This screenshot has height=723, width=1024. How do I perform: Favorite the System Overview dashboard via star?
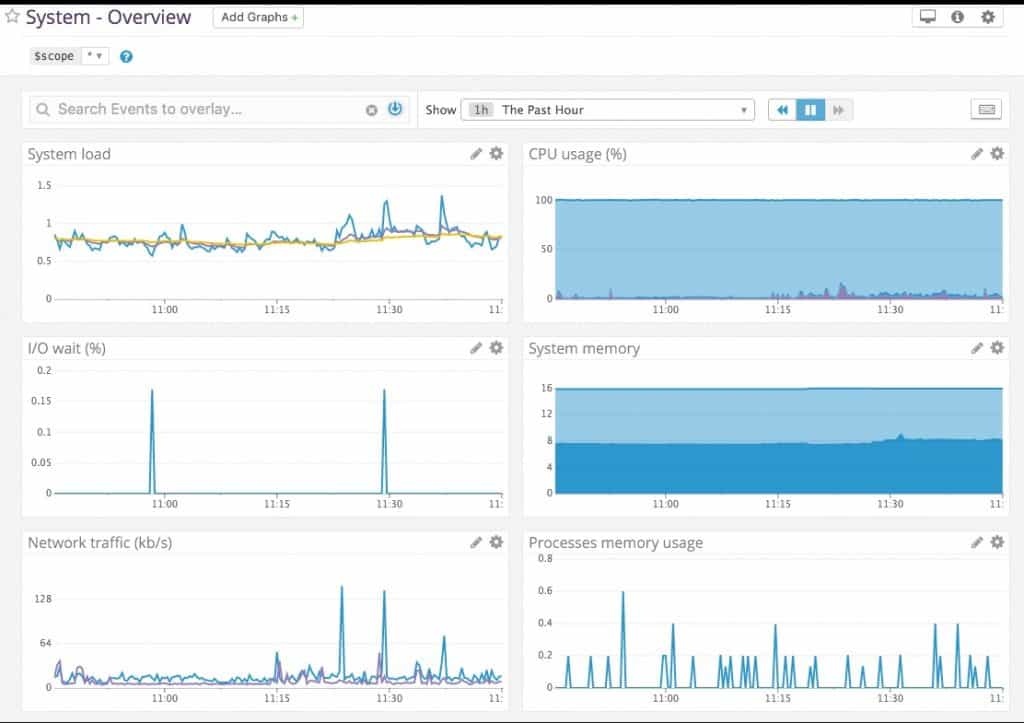click(x=14, y=16)
